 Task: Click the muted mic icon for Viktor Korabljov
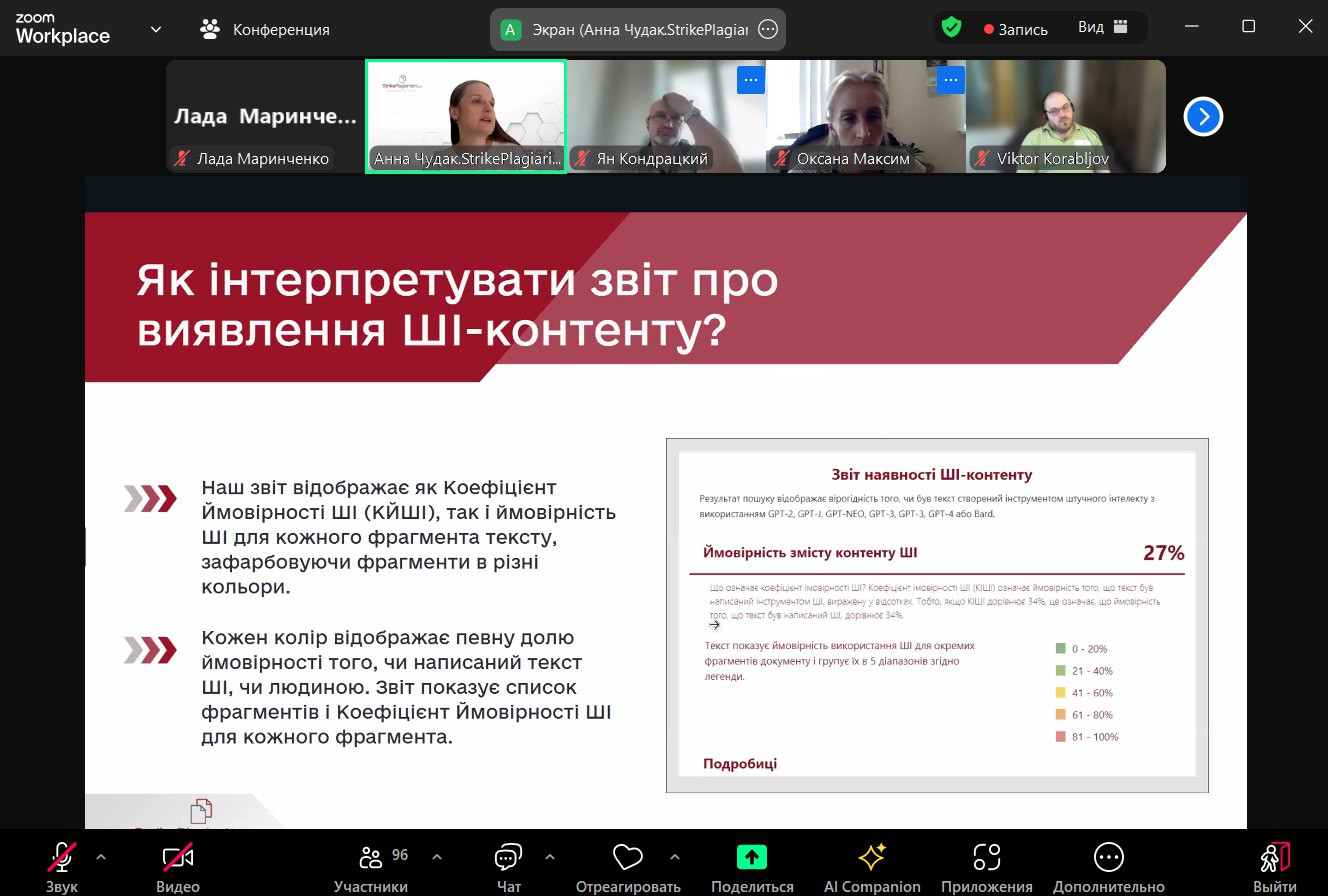click(x=982, y=158)
